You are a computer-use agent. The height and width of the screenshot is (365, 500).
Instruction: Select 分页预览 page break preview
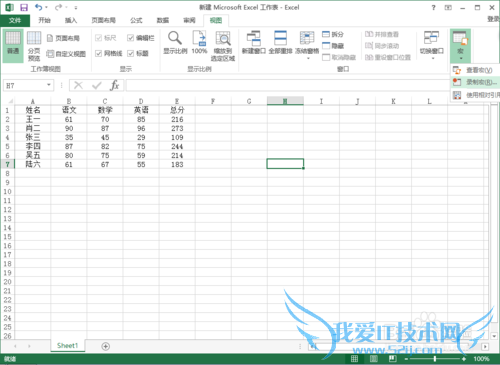click(x=34, y=46)
